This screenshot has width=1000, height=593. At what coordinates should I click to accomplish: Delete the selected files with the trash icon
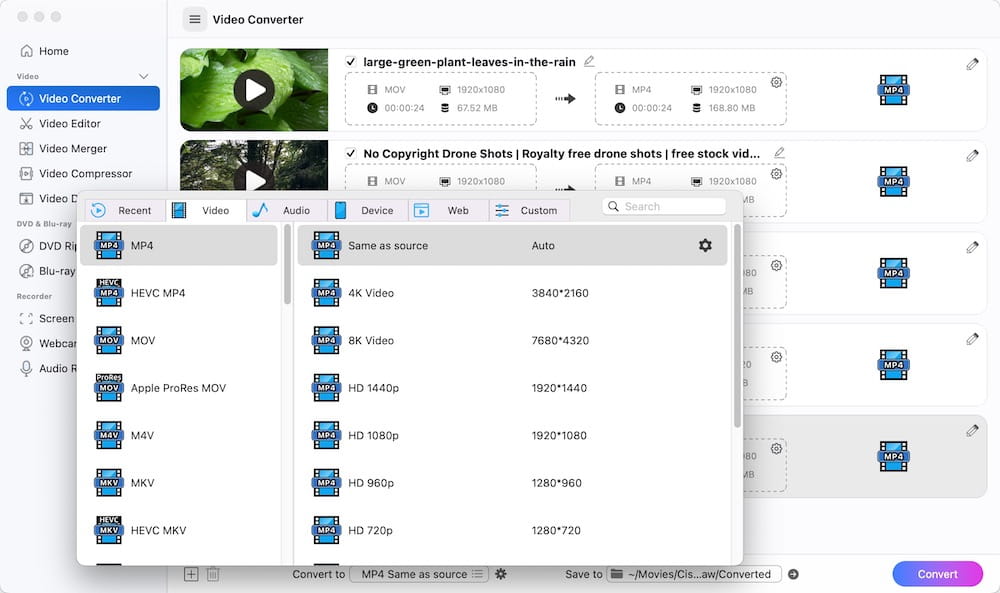pyautogui.click(x=213, y=574)
